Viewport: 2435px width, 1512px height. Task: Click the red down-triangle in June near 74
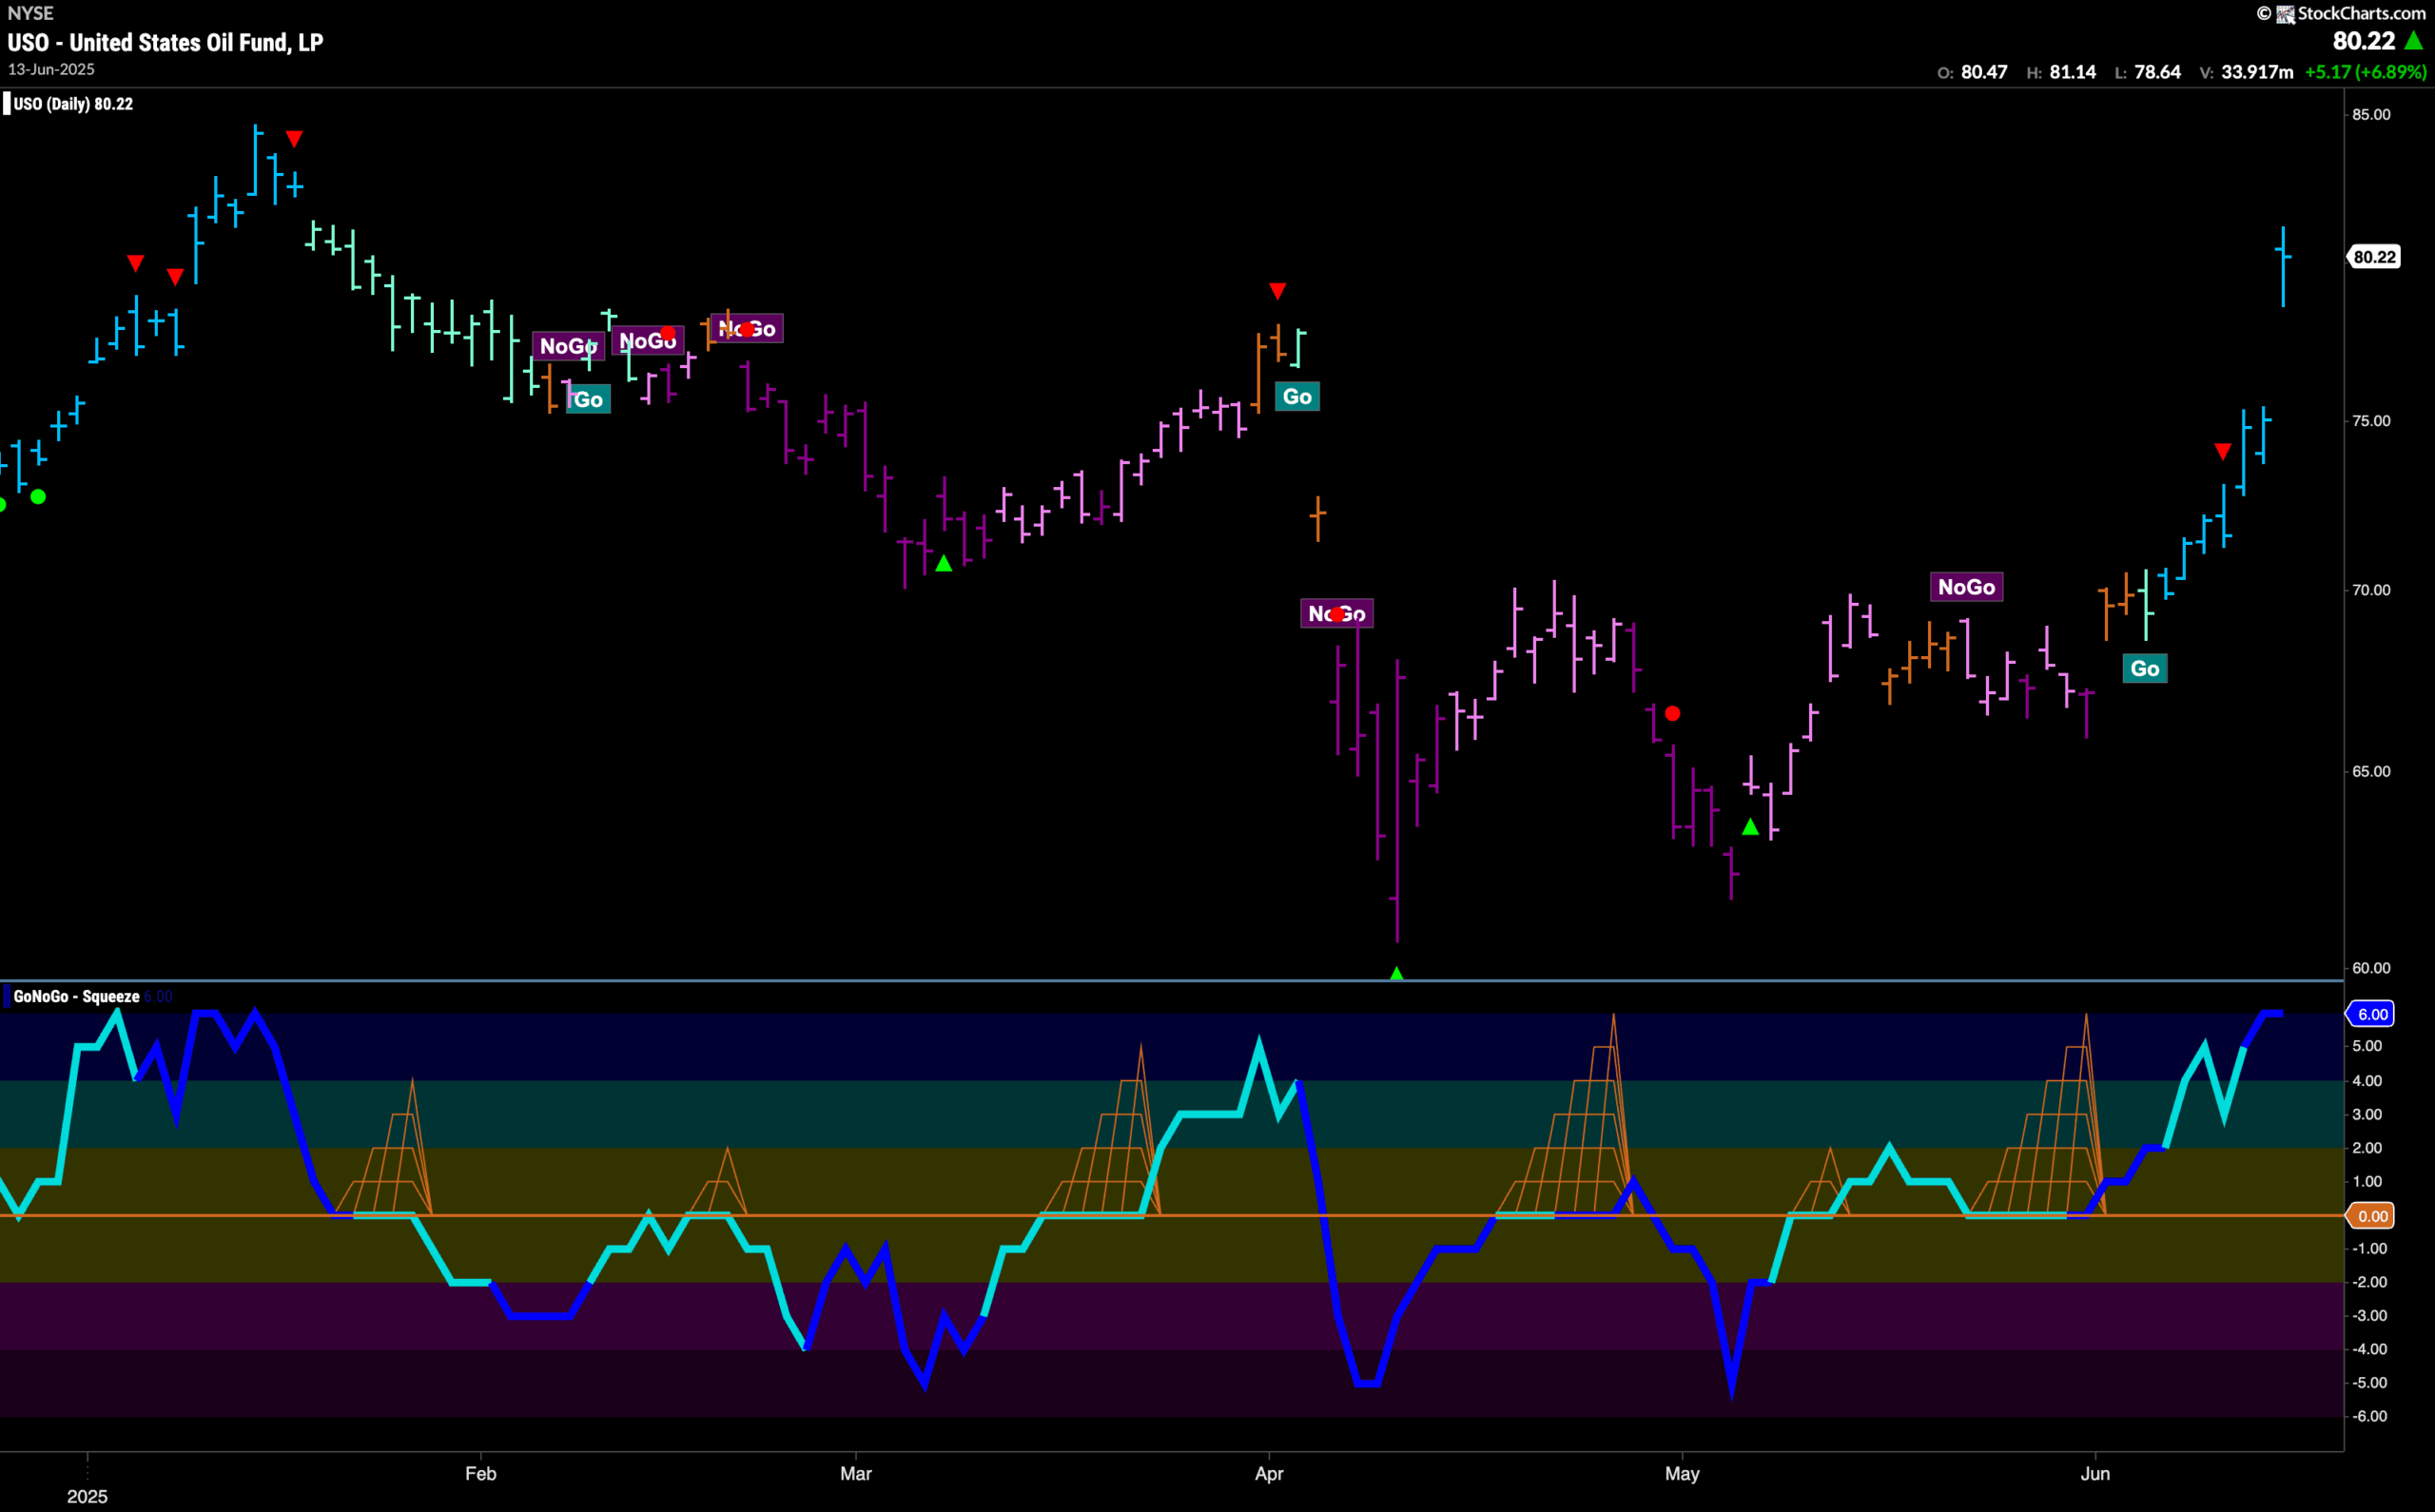[2222, 452]
